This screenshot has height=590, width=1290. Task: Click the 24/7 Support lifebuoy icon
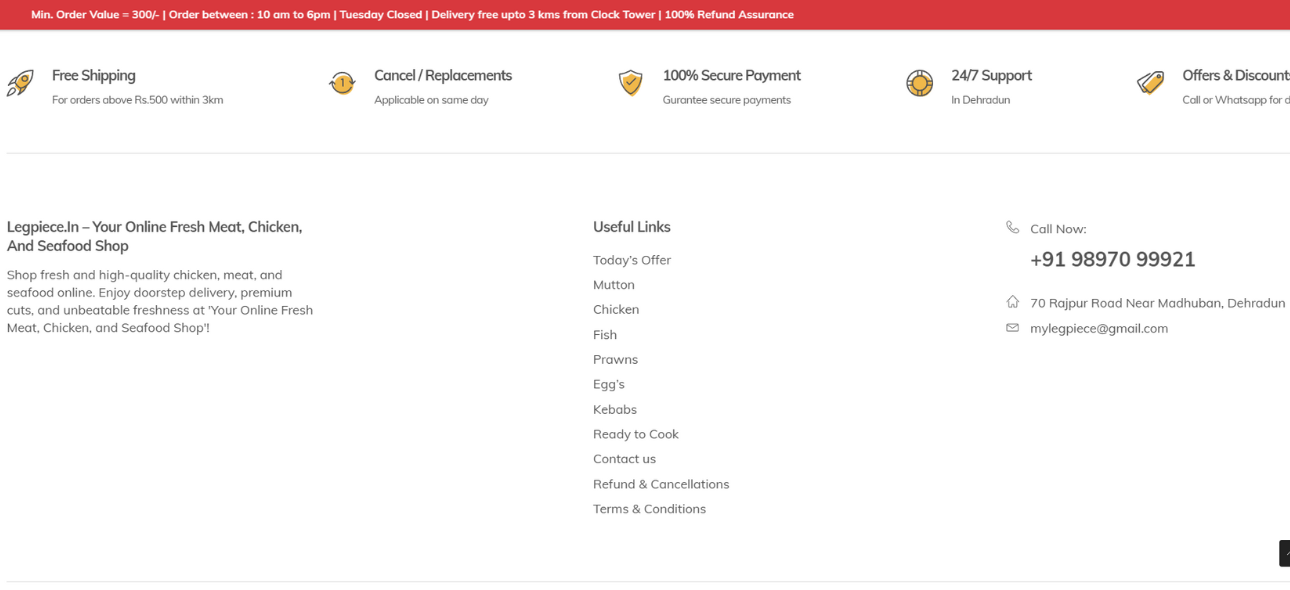click(919, 84)
